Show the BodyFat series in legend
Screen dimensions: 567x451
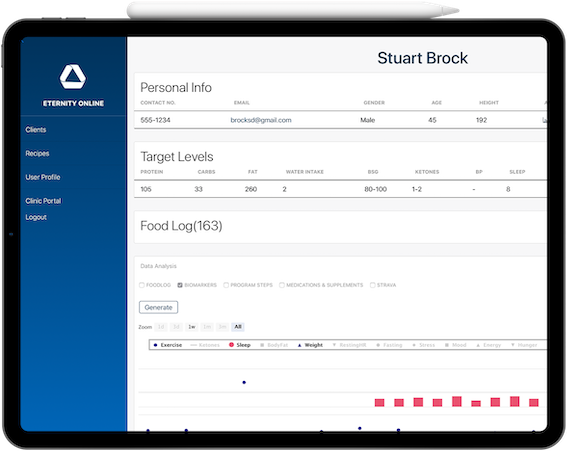coord(274,345)
